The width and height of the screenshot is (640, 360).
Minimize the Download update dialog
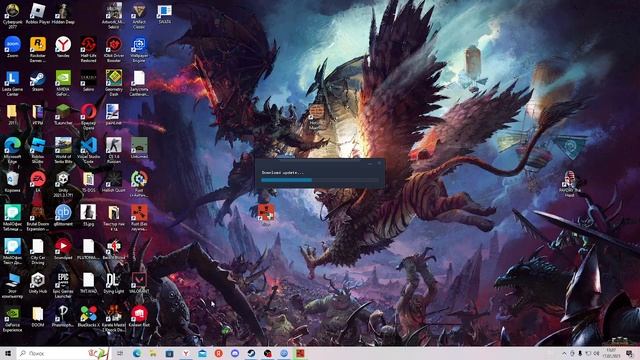pos(370,163)
